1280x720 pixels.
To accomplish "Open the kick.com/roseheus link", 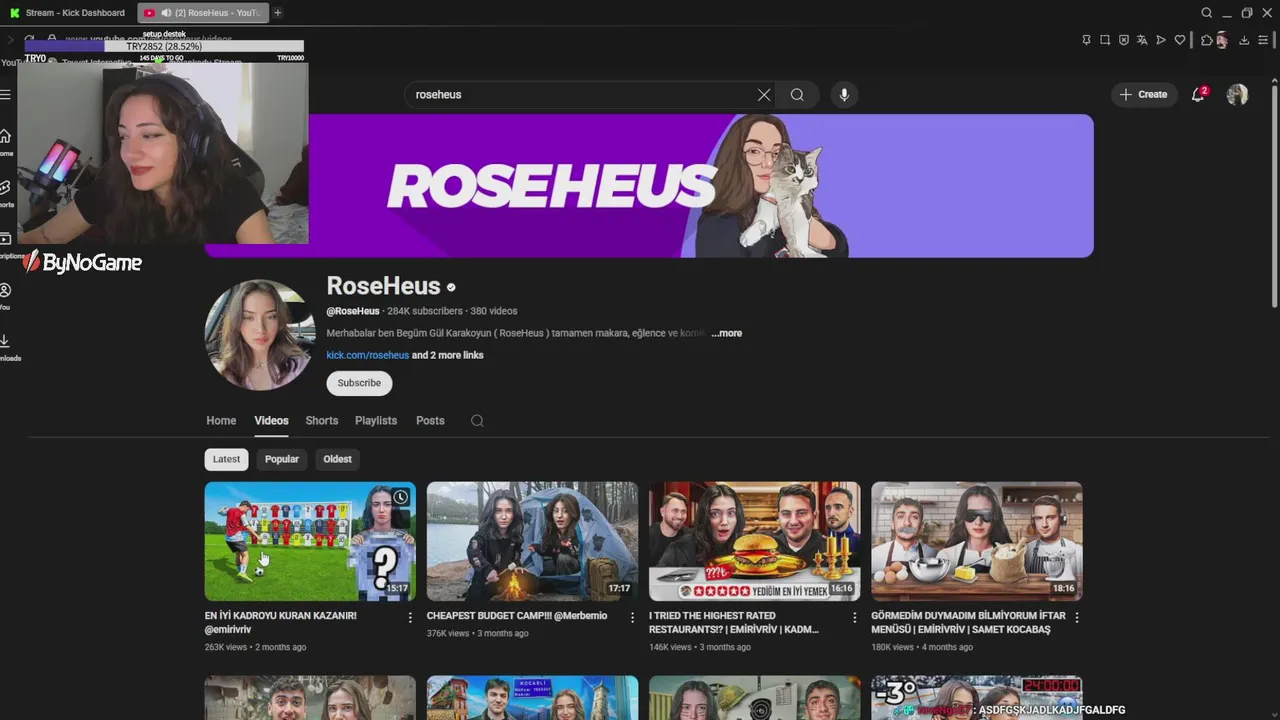I will point(367,355).
